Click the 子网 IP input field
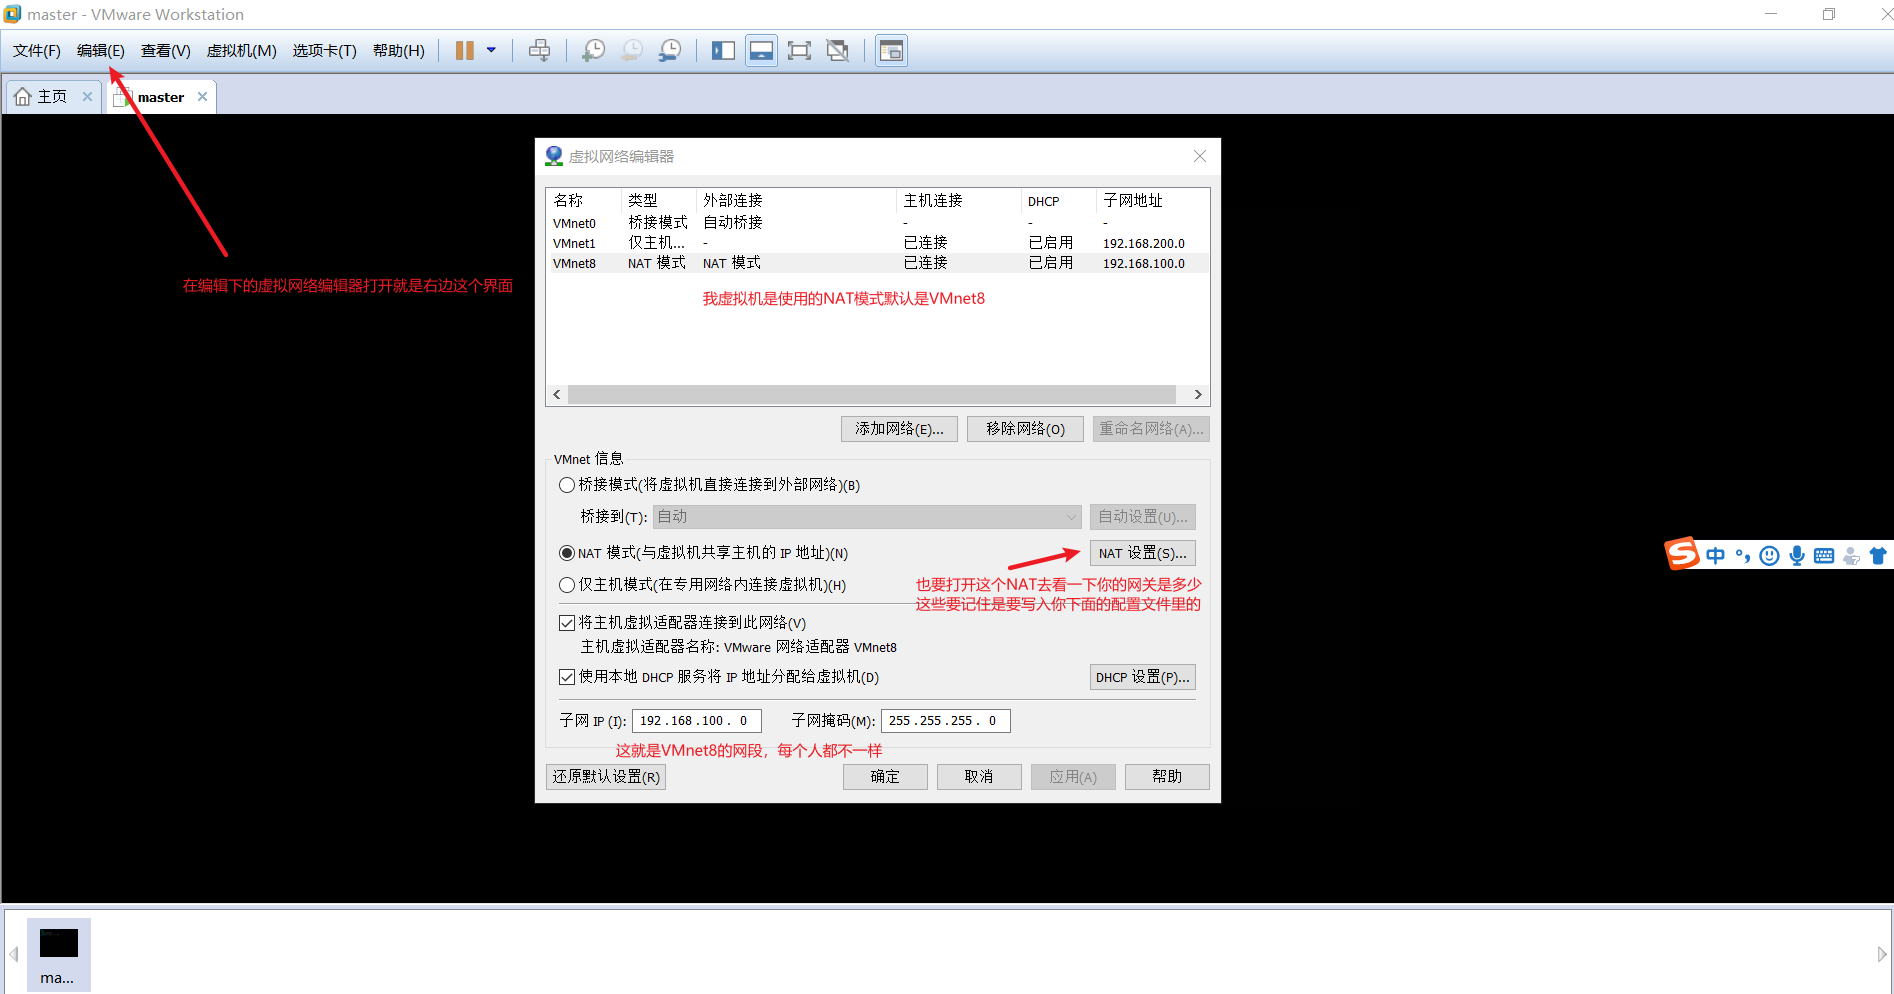This screenshot has width=1894, height=994. (x=697, y=721)
